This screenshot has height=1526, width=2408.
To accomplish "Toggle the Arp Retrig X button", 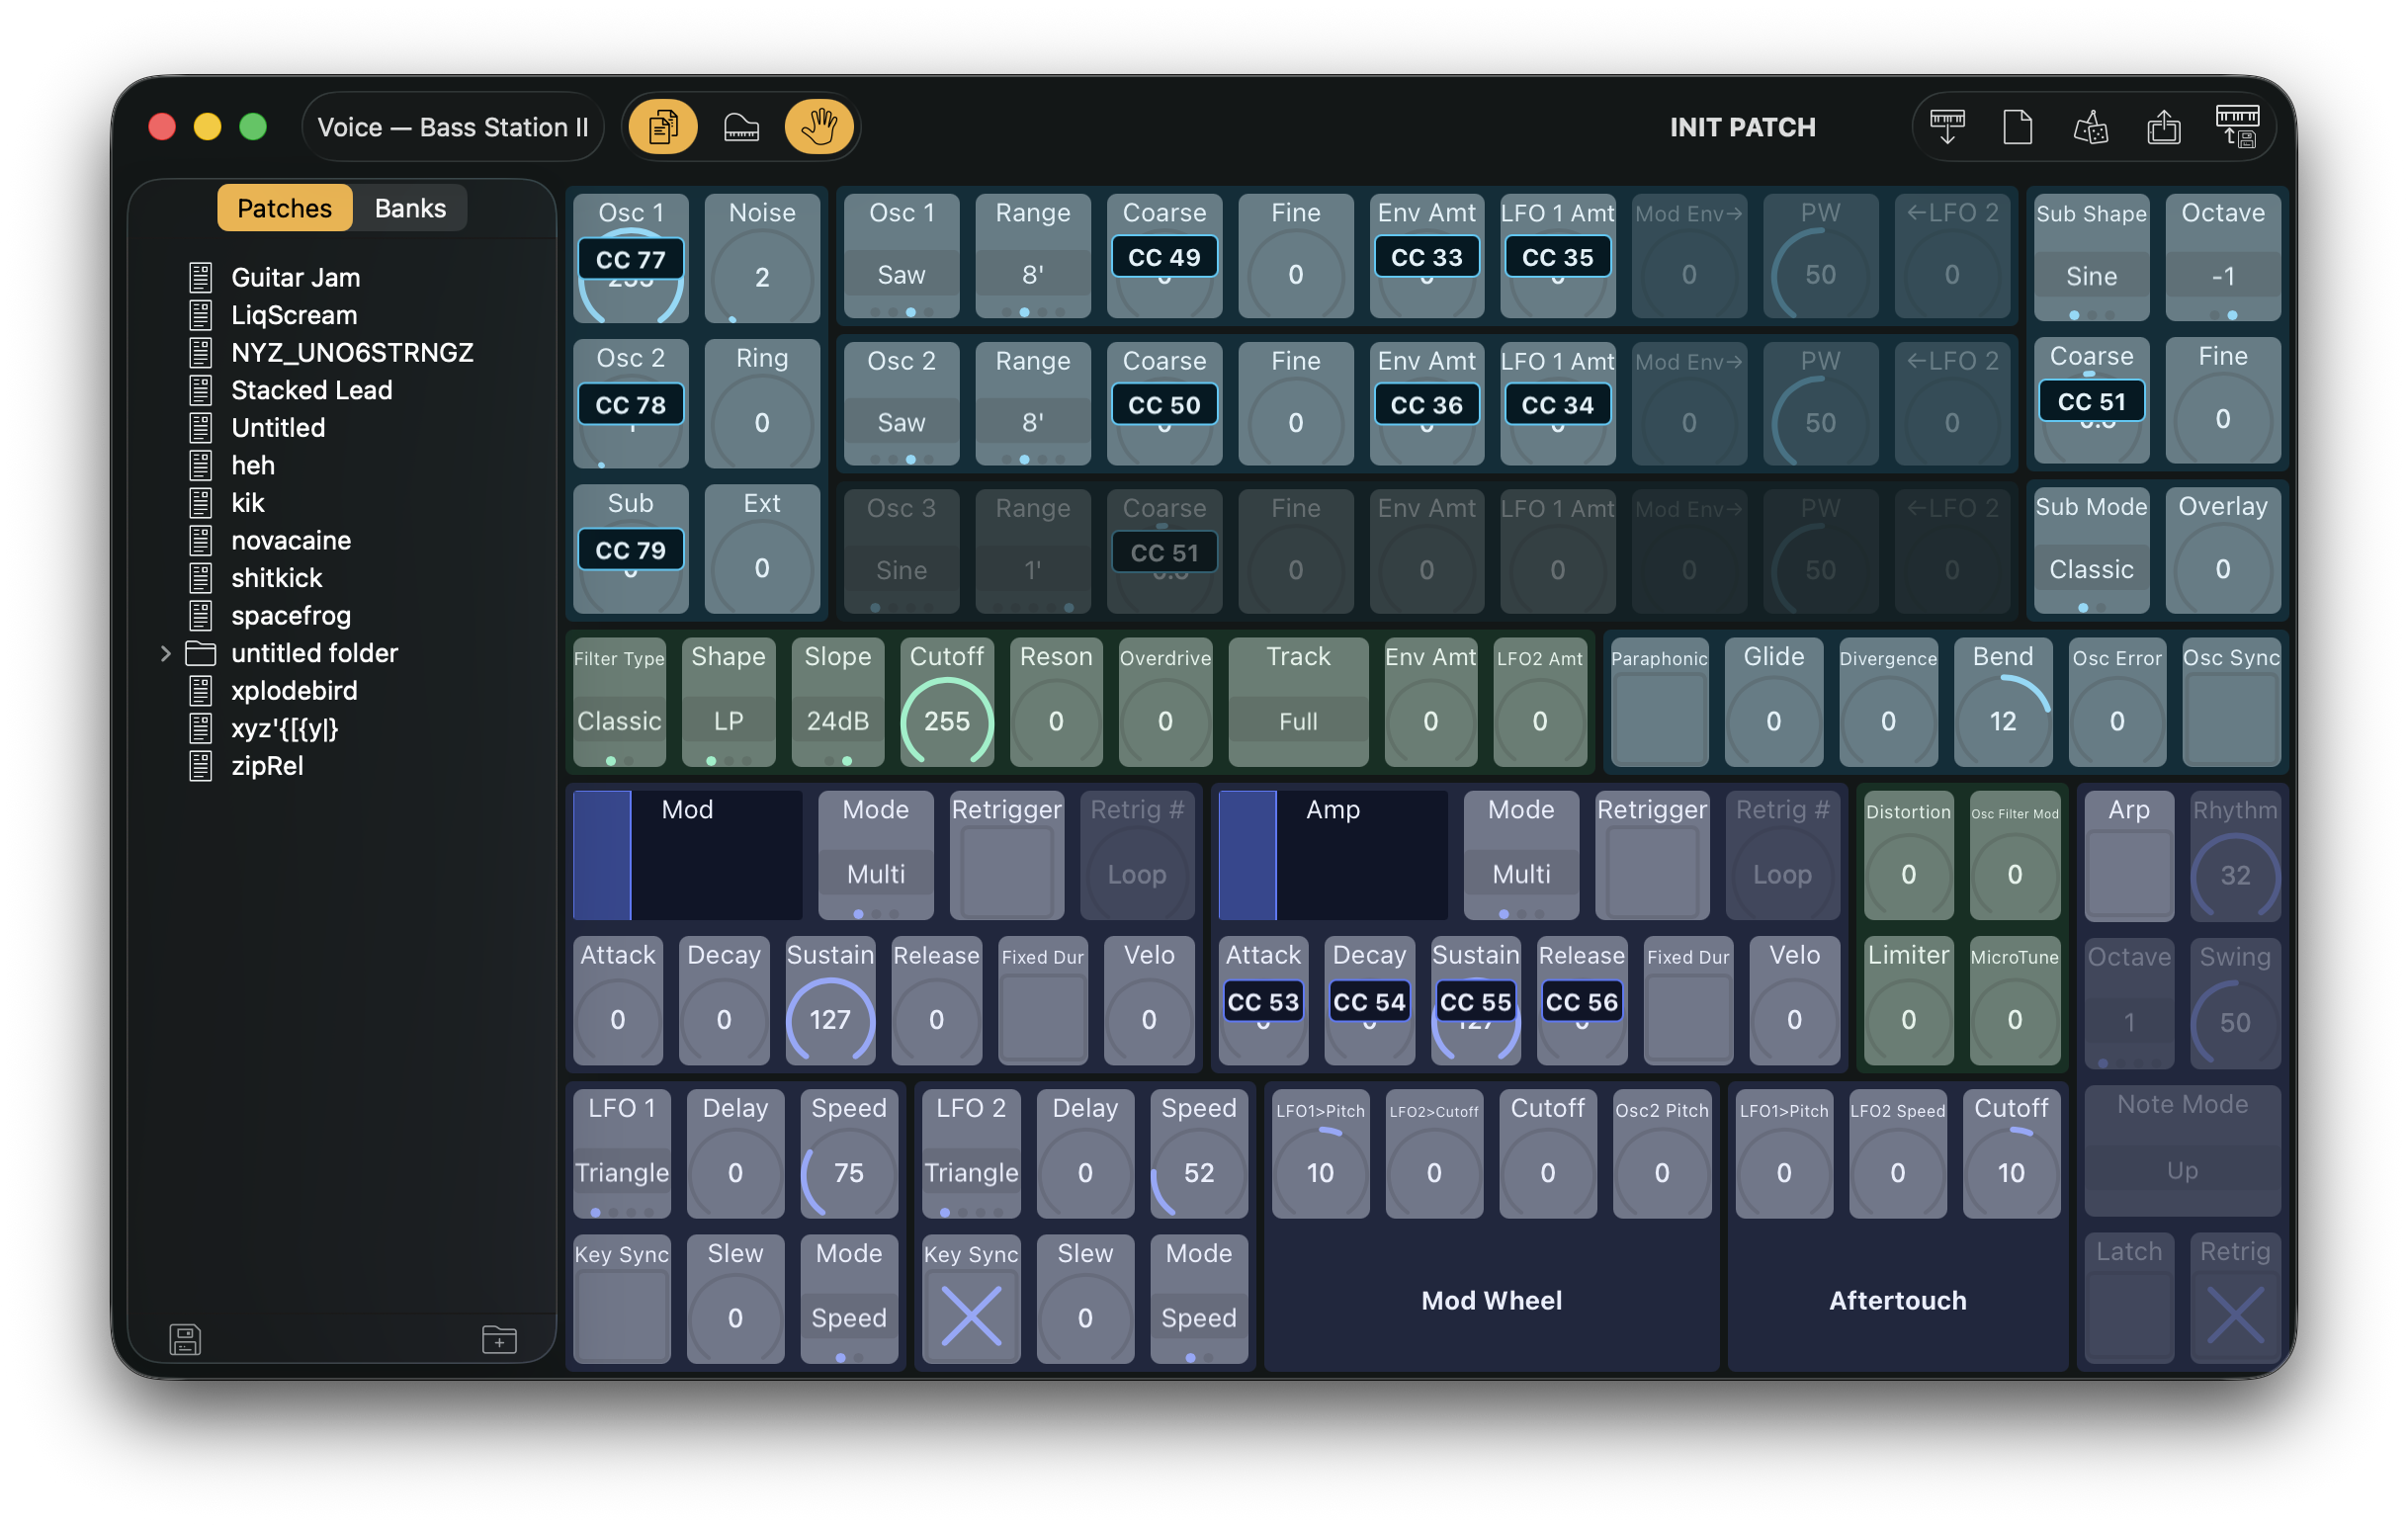I will tap(2234, 1314).
